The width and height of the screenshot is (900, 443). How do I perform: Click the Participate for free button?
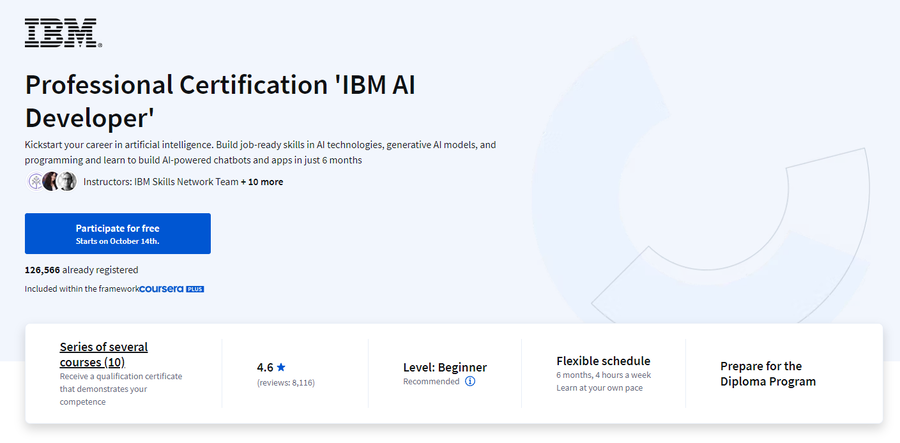tap(118, 234)
